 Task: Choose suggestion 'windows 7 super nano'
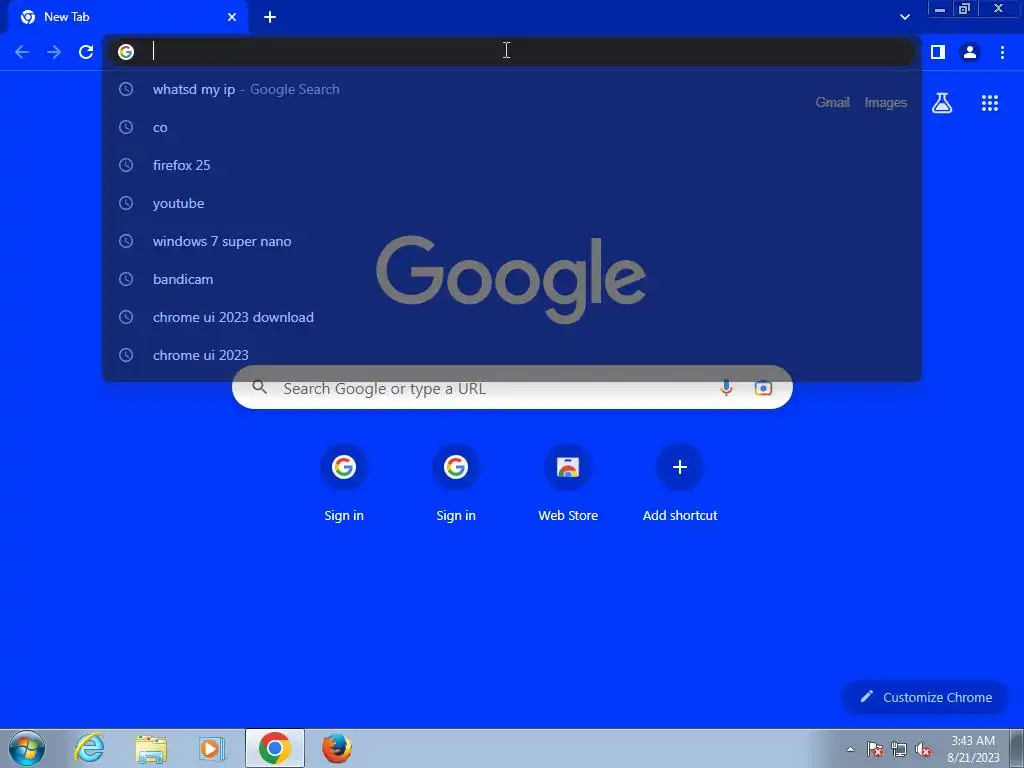click(x=512, y=241)
